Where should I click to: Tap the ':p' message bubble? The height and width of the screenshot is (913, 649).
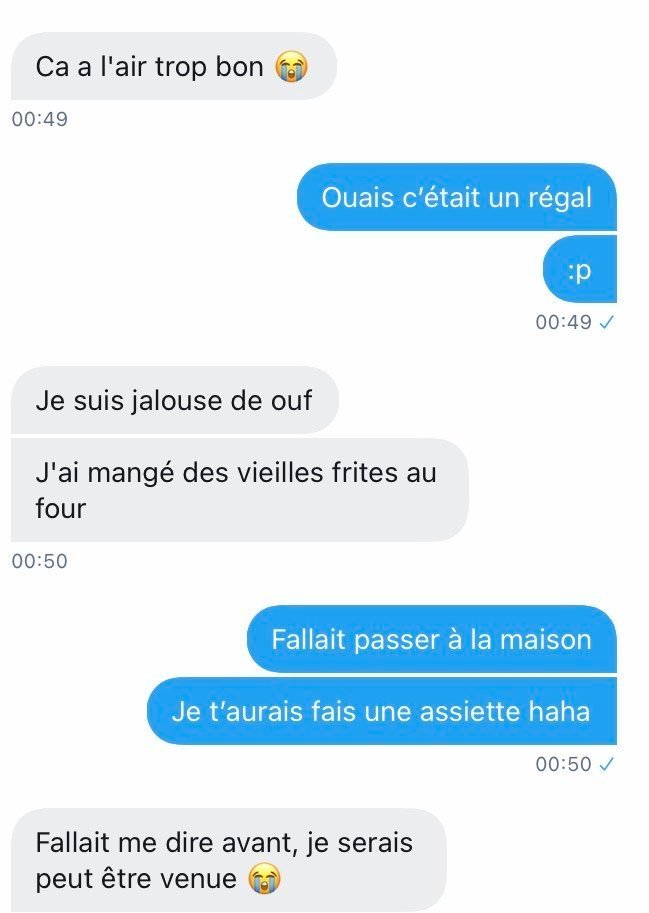coord(580,270)
